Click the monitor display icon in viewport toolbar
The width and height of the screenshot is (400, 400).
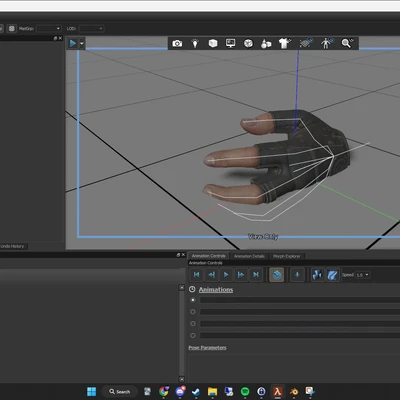(x=230, y=43)
